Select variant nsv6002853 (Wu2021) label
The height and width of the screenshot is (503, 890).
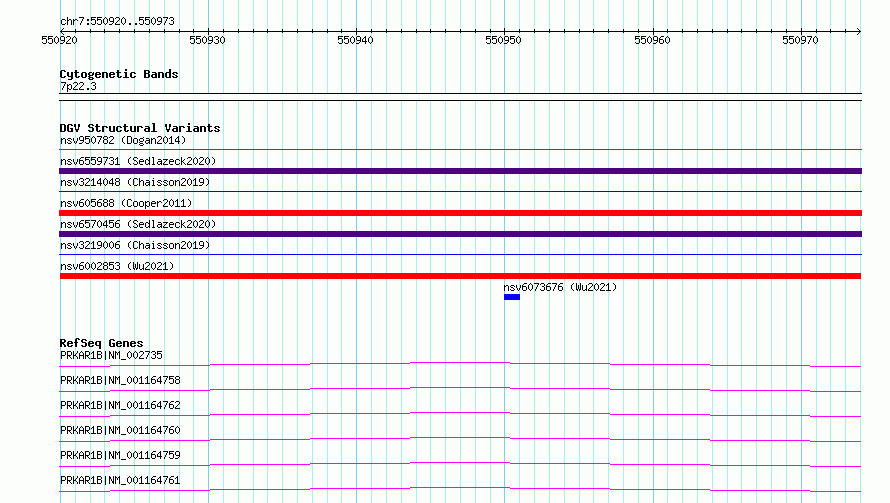(x=117, y=266)
